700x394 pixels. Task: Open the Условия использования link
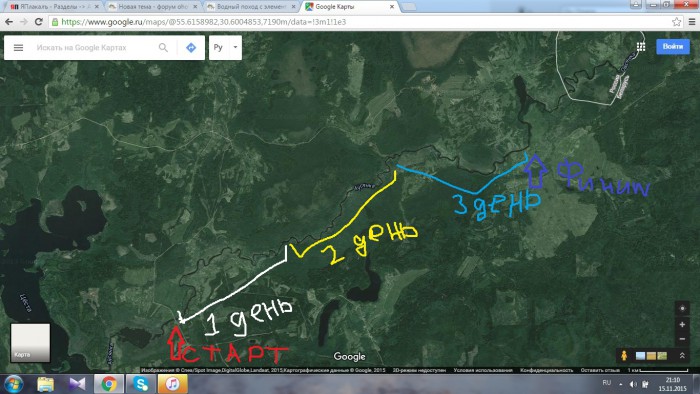[x=483, y=370]
